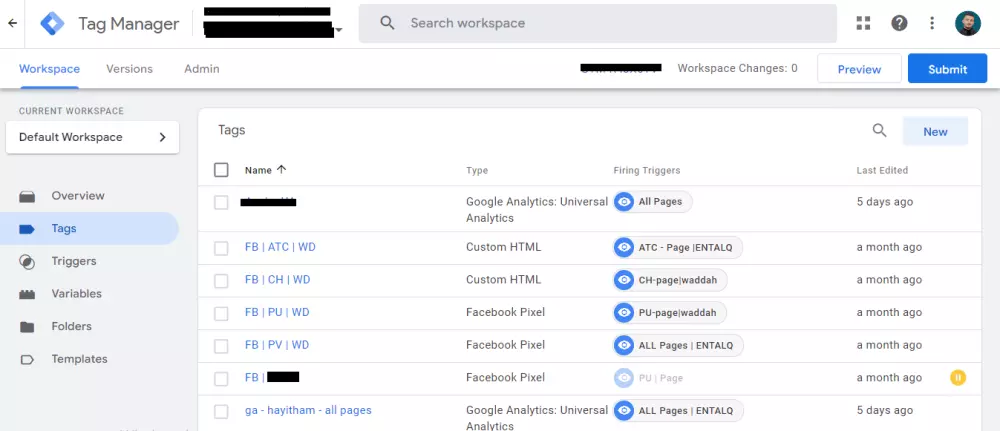
Task: Select the FB | PV | WD checkbox
Action: point(221,345)
